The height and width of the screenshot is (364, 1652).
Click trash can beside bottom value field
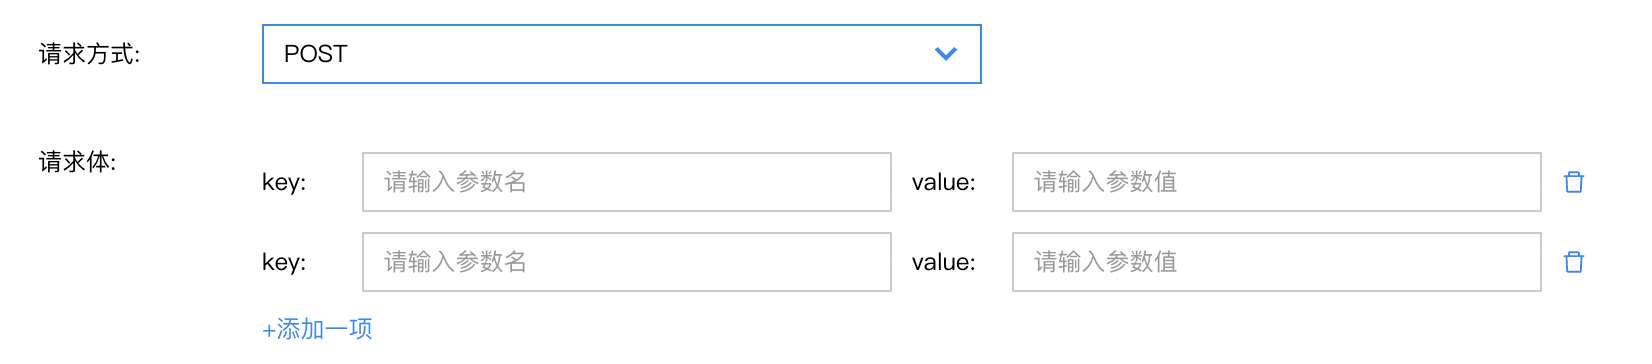coord(1574,262)
